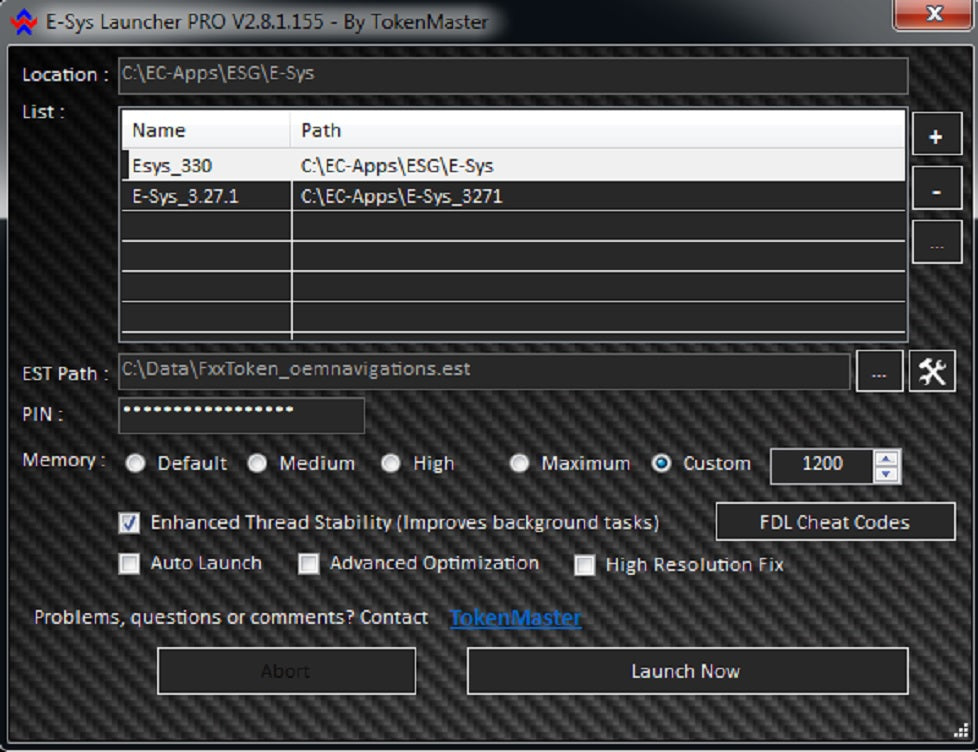Enable Auto Launch
978x752 pixels.
coord(128,564)
